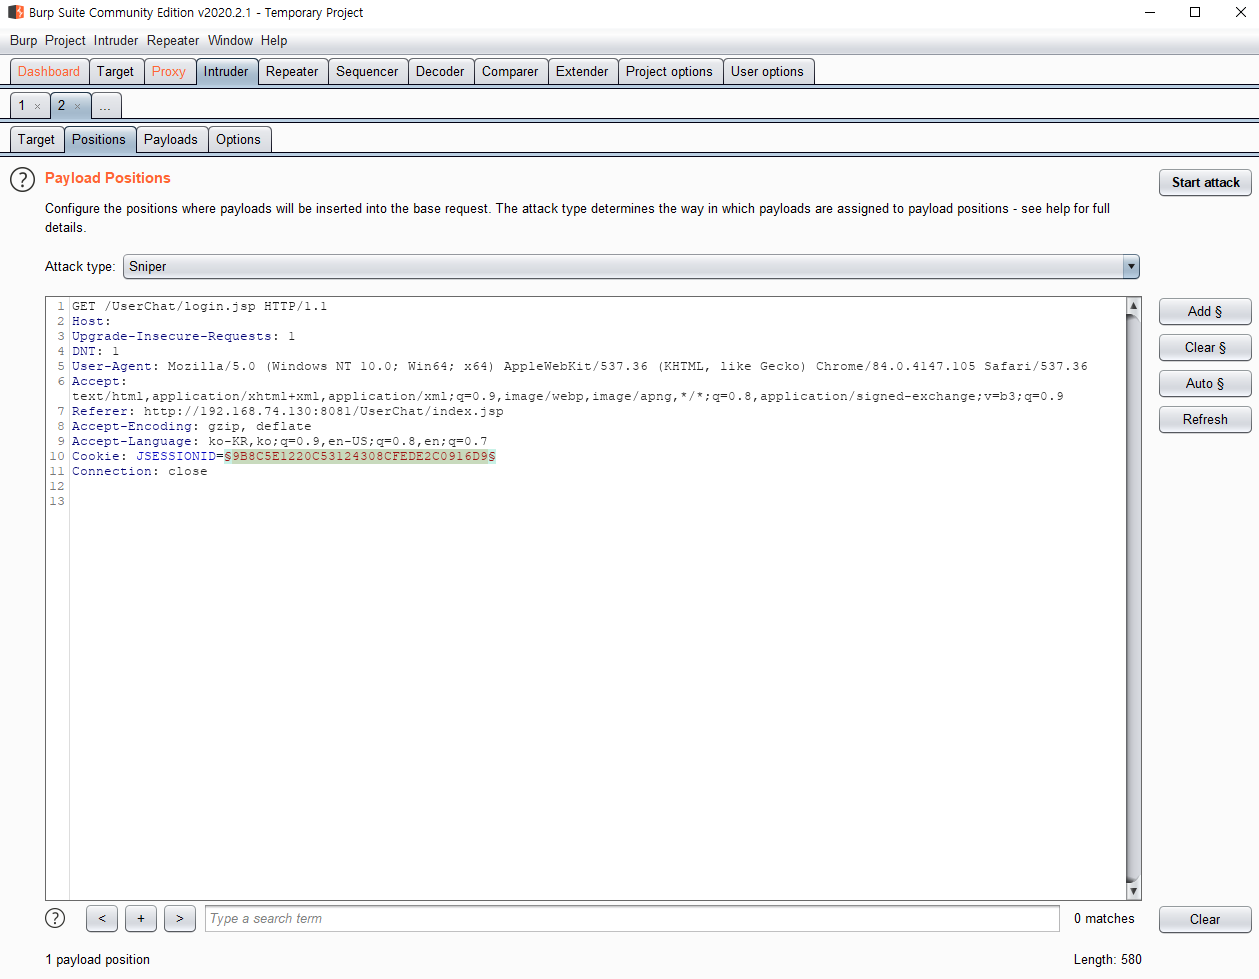Click the request editor scroll up arrow

(1133, 305)
